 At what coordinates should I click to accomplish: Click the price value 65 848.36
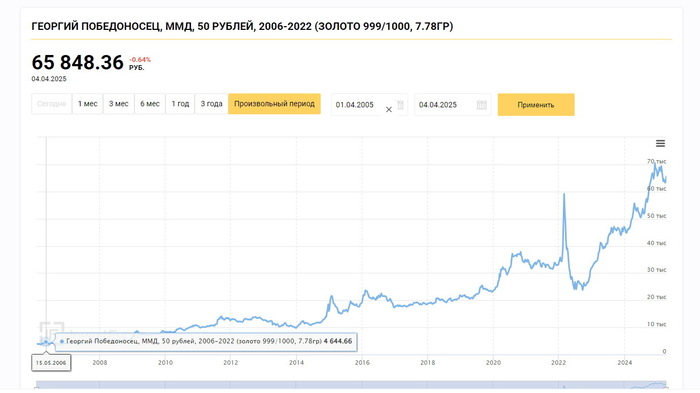77,63
